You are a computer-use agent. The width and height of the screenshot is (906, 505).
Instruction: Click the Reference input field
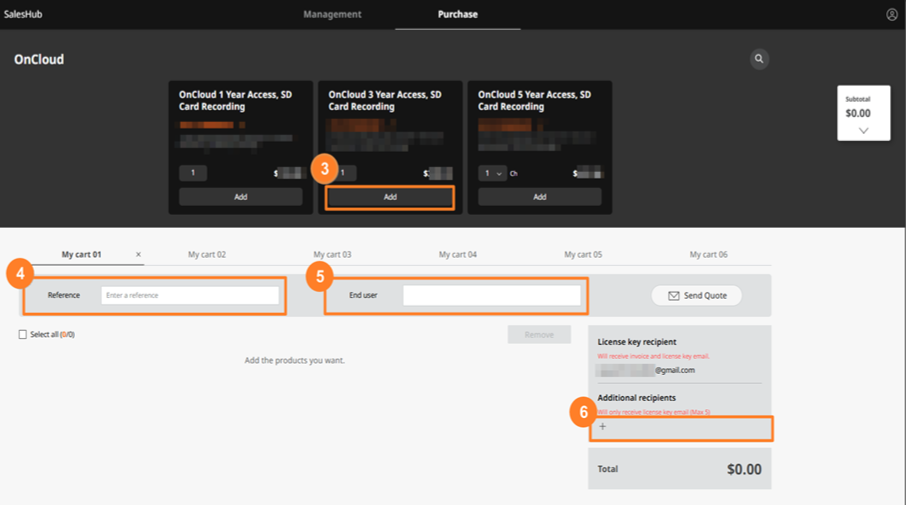pos(190,295)
